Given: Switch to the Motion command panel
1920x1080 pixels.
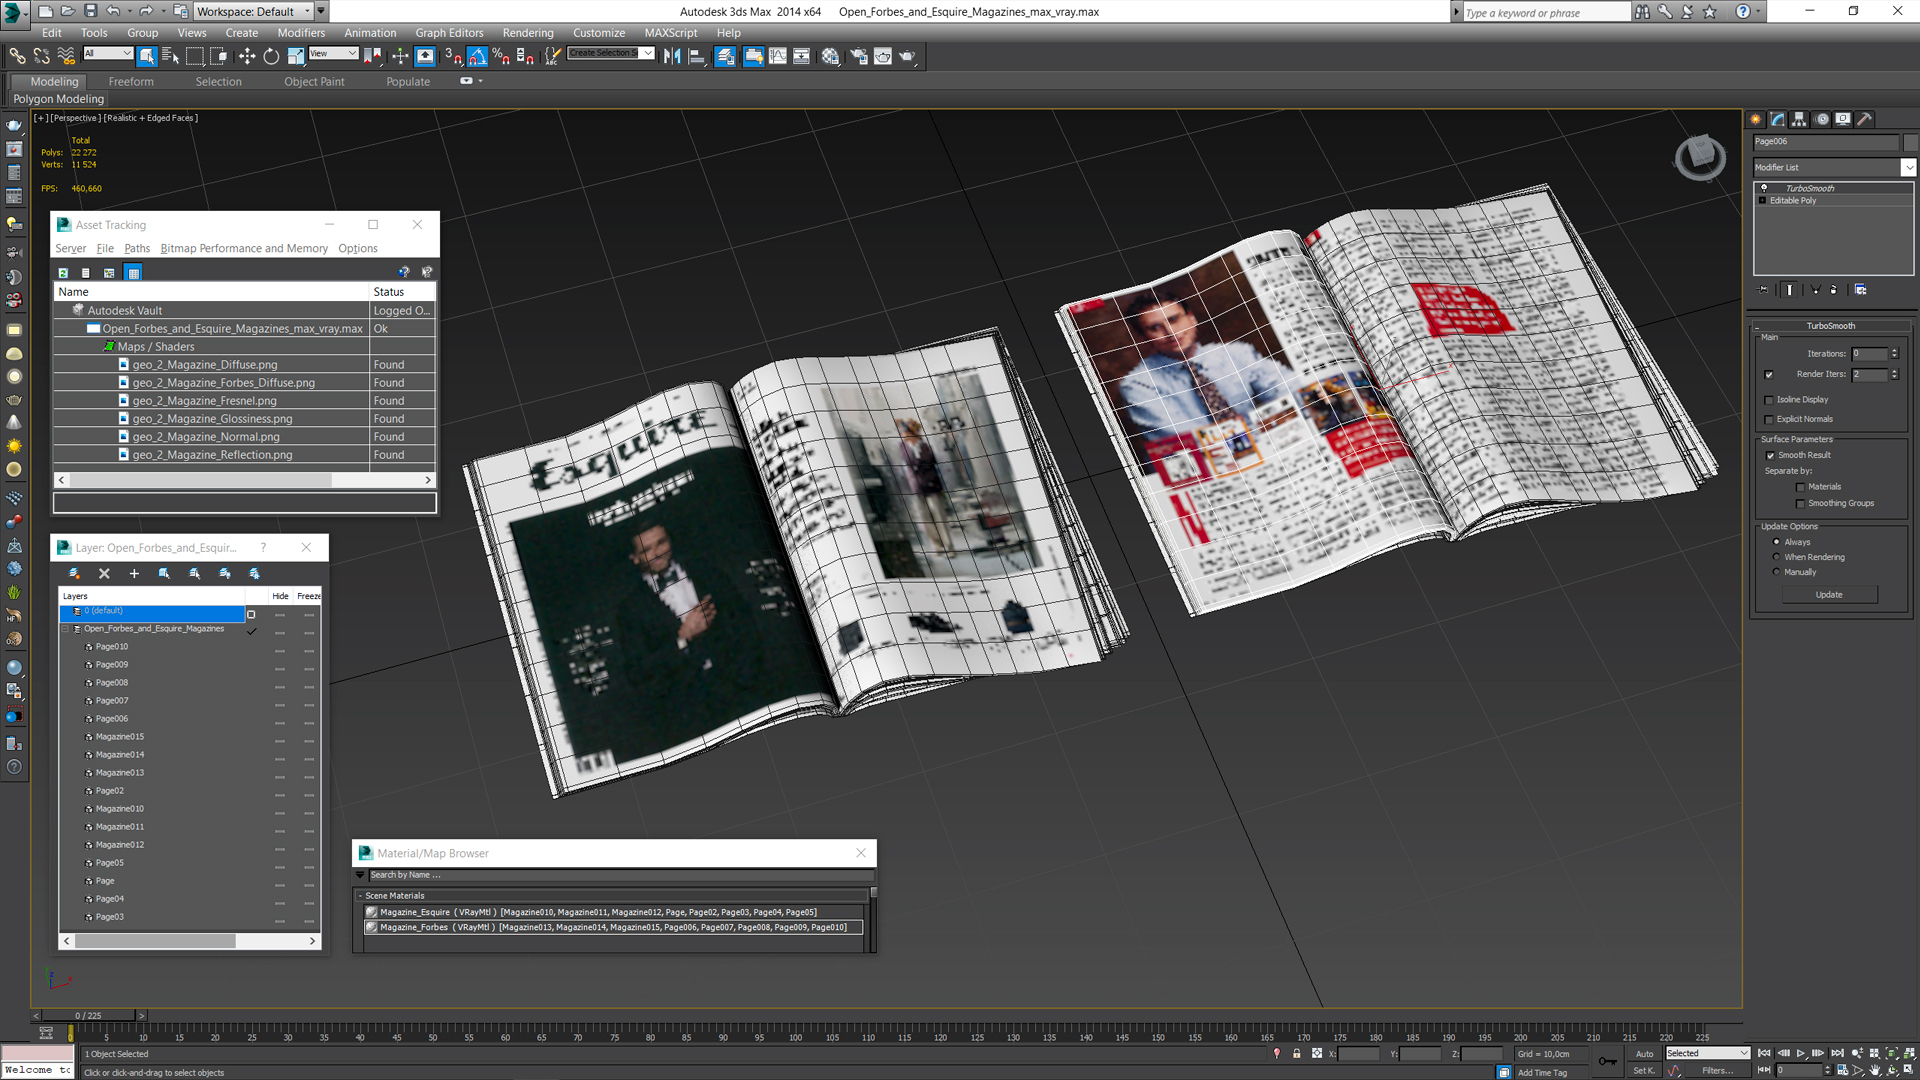Looking at the screenshot, I should tap(1822, 119).
